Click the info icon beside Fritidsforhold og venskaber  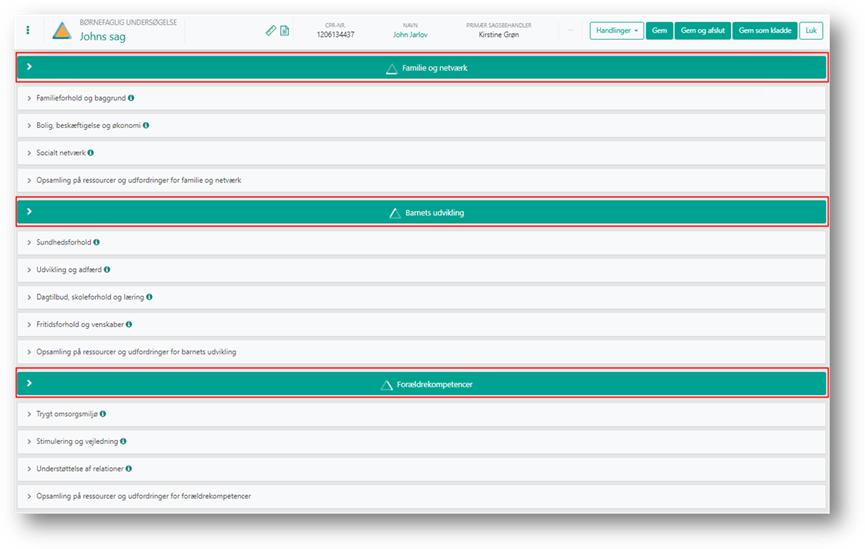click(x=129, y=324)
